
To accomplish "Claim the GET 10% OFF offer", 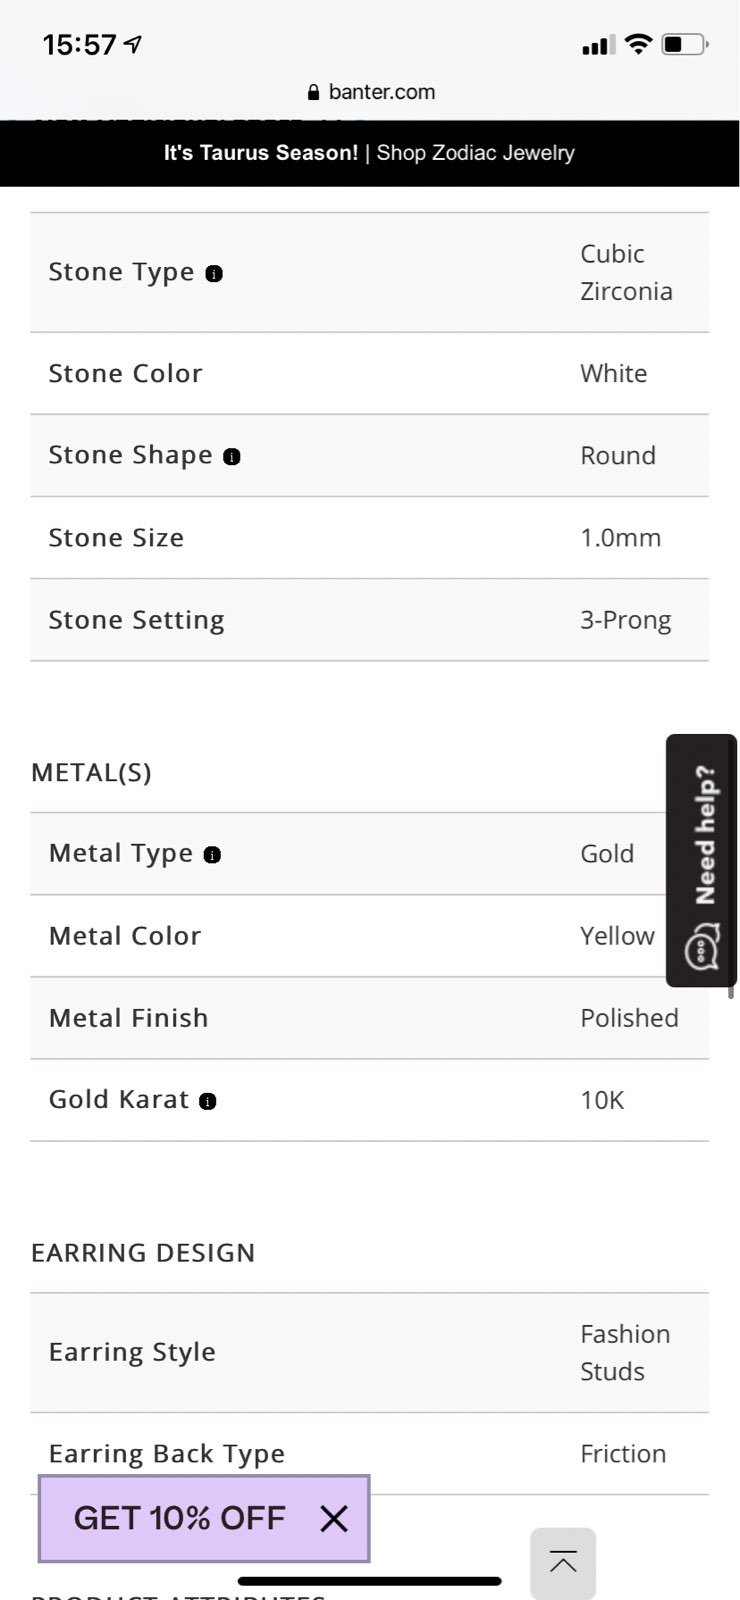I will (x=180, y=1518).
